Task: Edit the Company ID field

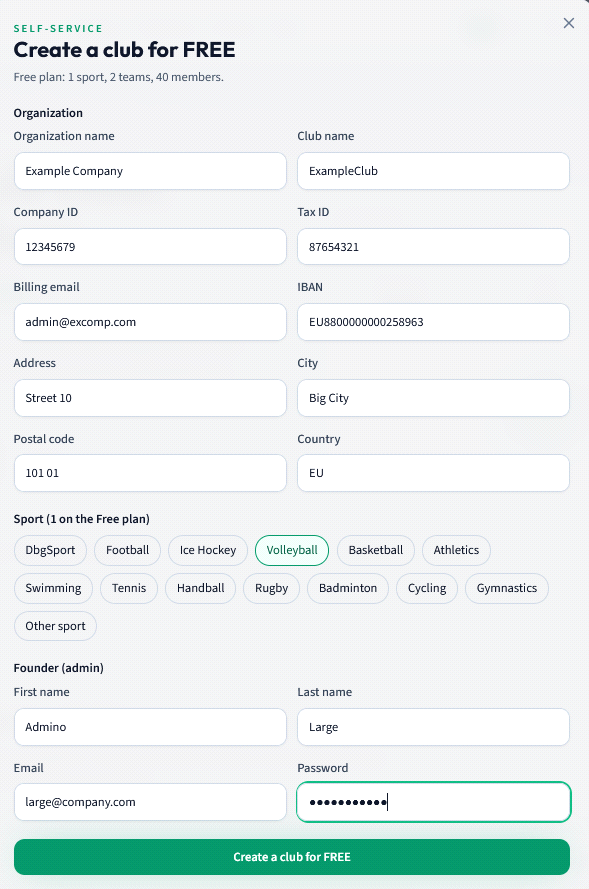Action: tap(150, 247)
